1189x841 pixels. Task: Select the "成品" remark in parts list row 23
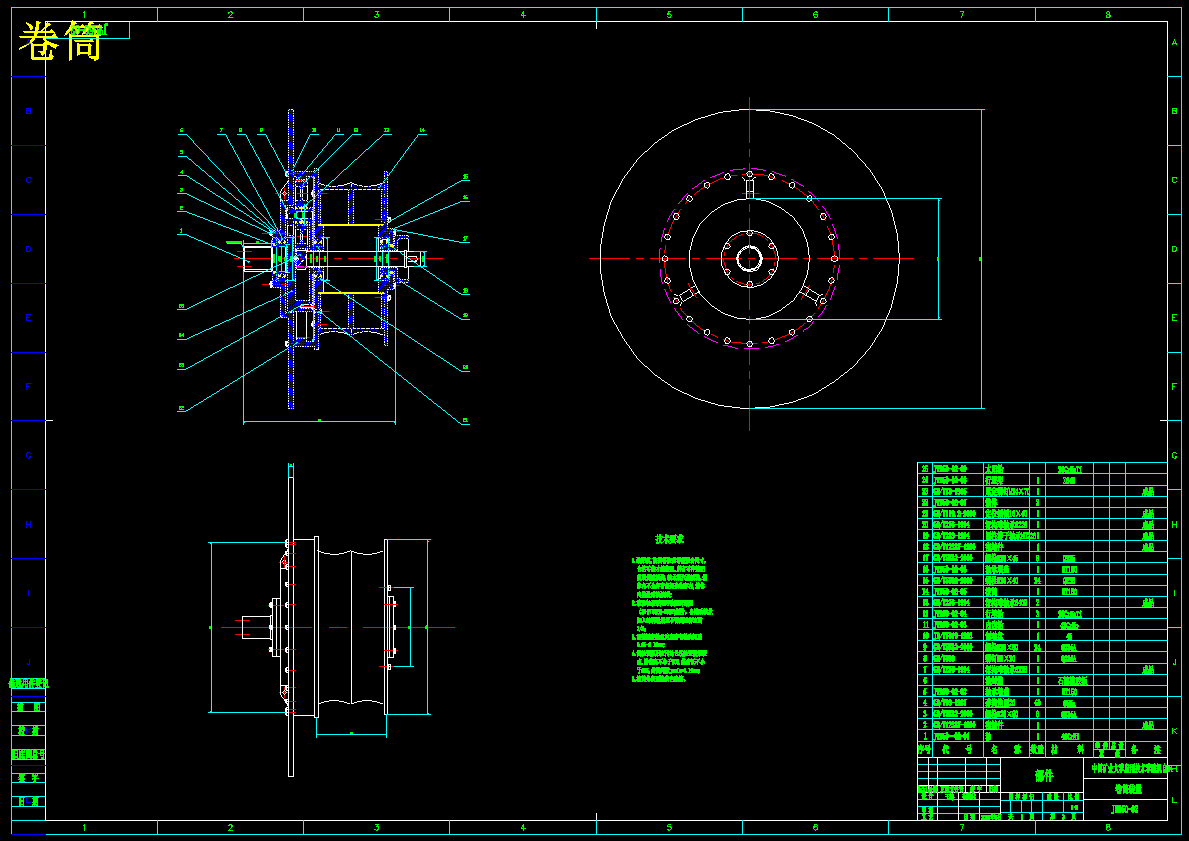(x=1147, y=491)
